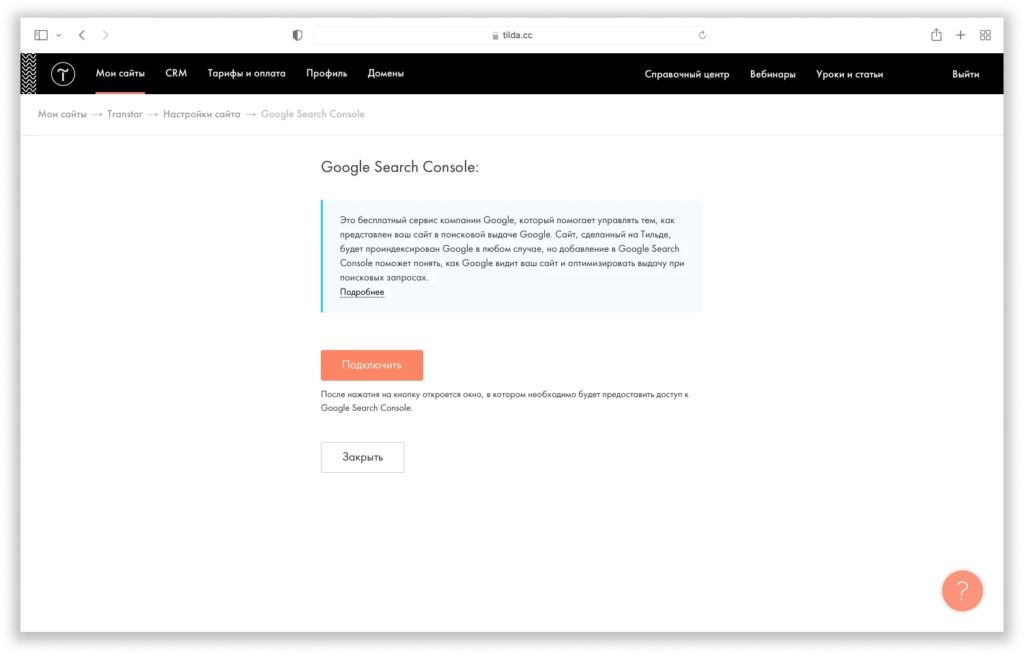The height and width of the screenshot is (655, 1024).
Task: Reload the page with the refresh icon
Action: pos(702,35)
